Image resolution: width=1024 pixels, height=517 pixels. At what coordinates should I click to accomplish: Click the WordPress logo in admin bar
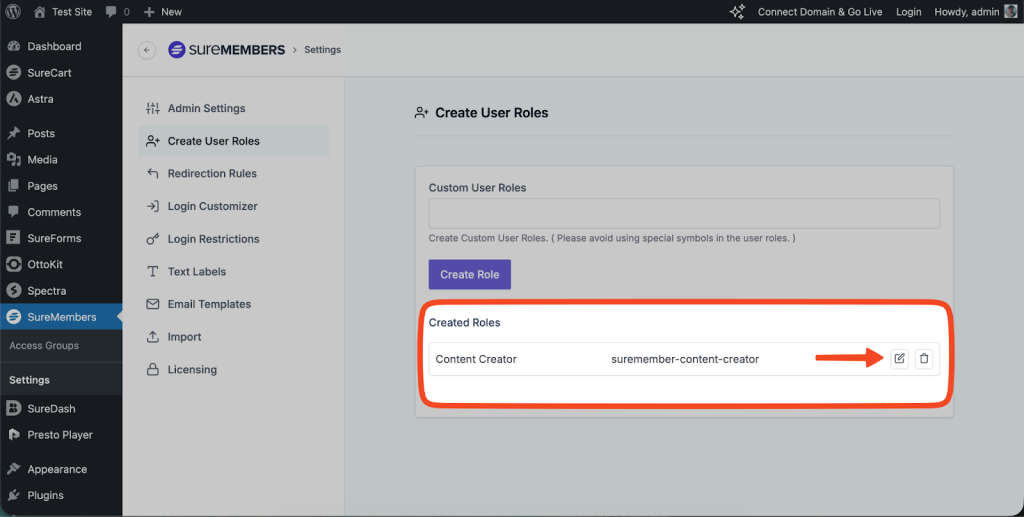click(x=13, y=12)
